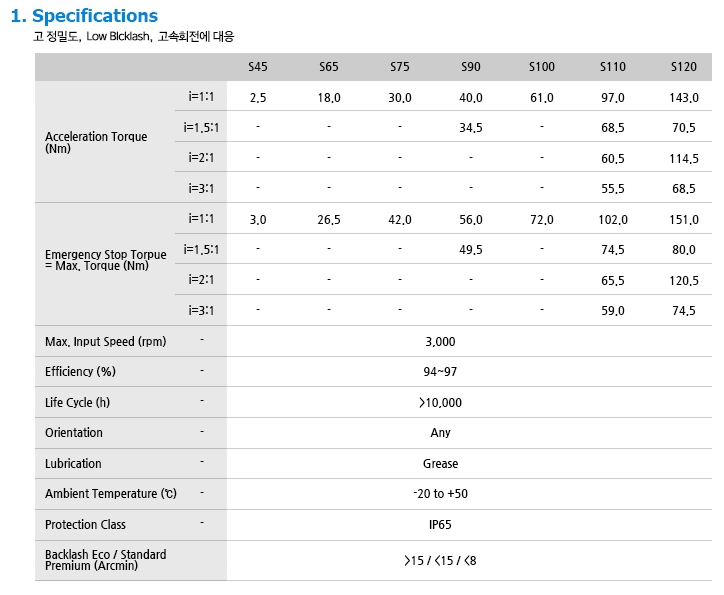Select the 94~97 efficiency value
The width and height of the screenshot is (724, 595).
[x=440, y=372]
